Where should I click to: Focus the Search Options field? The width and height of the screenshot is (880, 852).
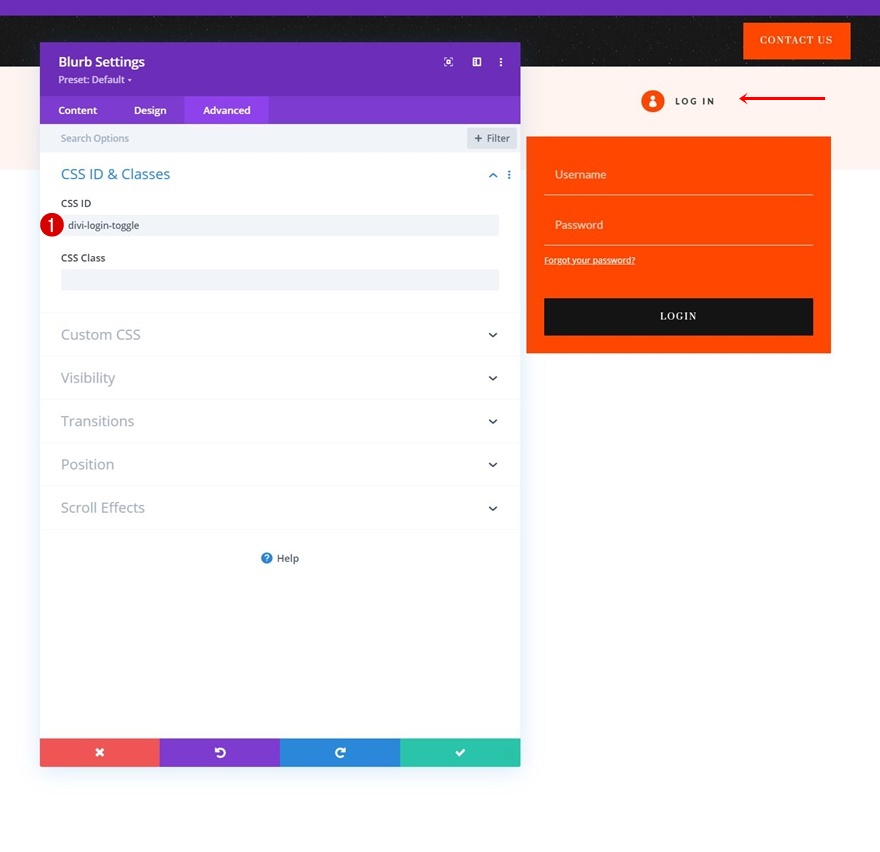click(x=253, y=138)
